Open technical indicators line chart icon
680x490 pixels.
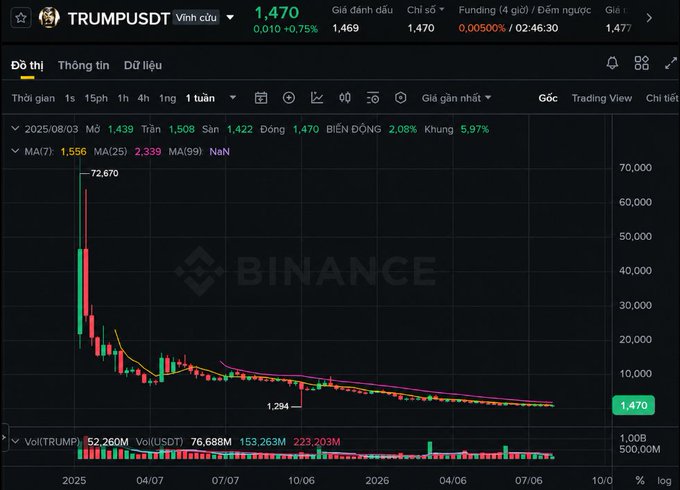coord(317,98)
